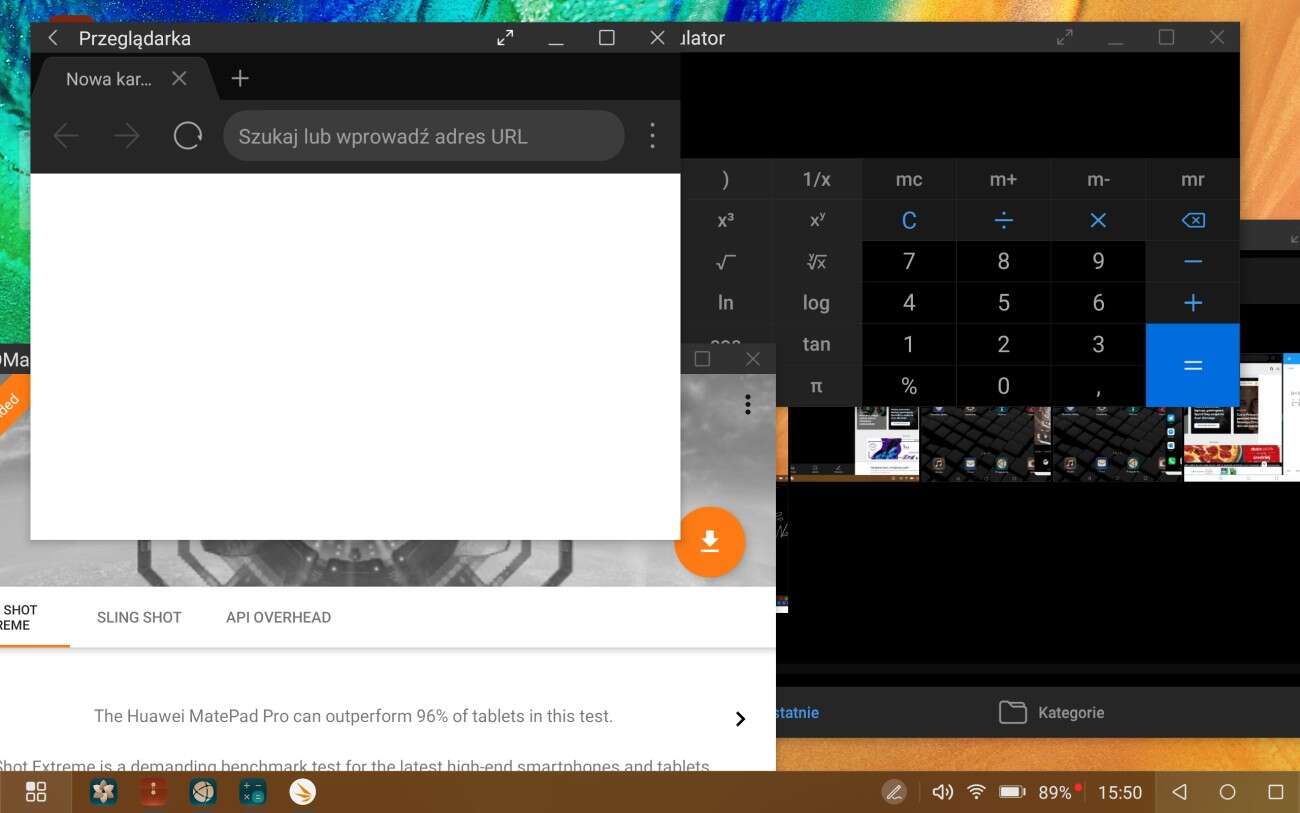Tap the backspace key on the Calculator
This screenshot has width=1300, height=813.
tap(1192, 220)
